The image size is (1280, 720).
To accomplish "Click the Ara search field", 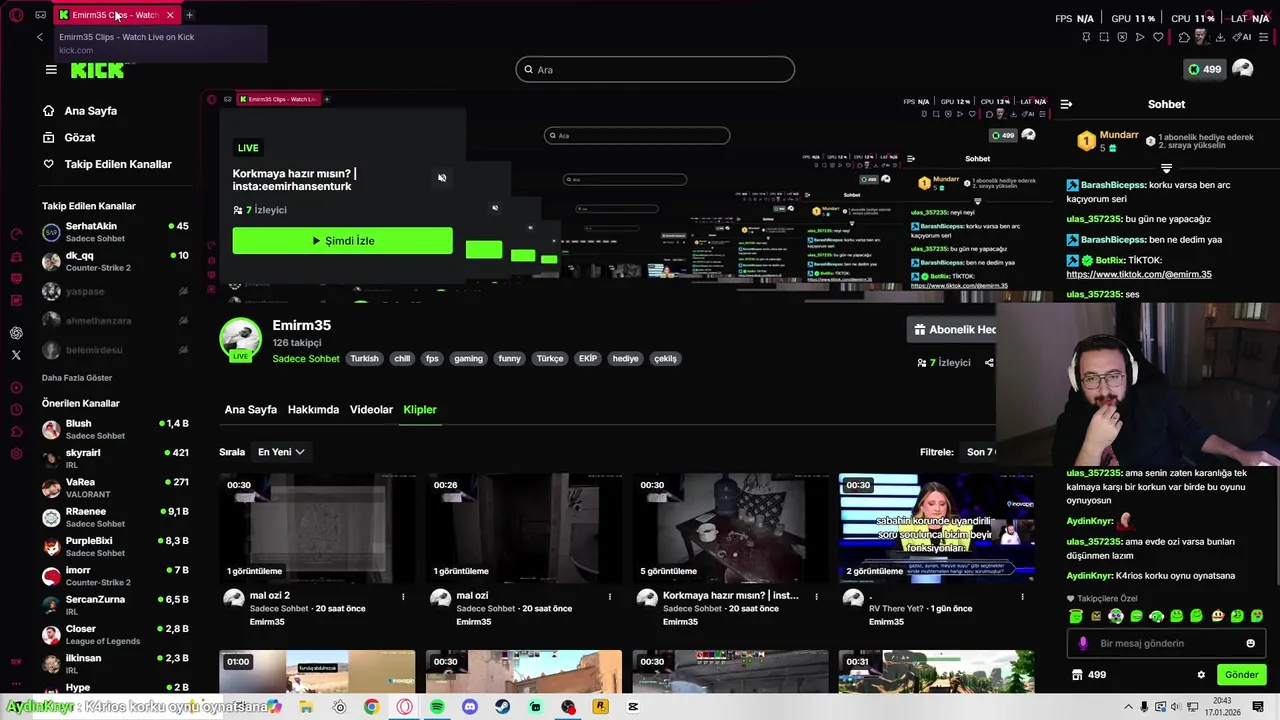I will point(655,69).
